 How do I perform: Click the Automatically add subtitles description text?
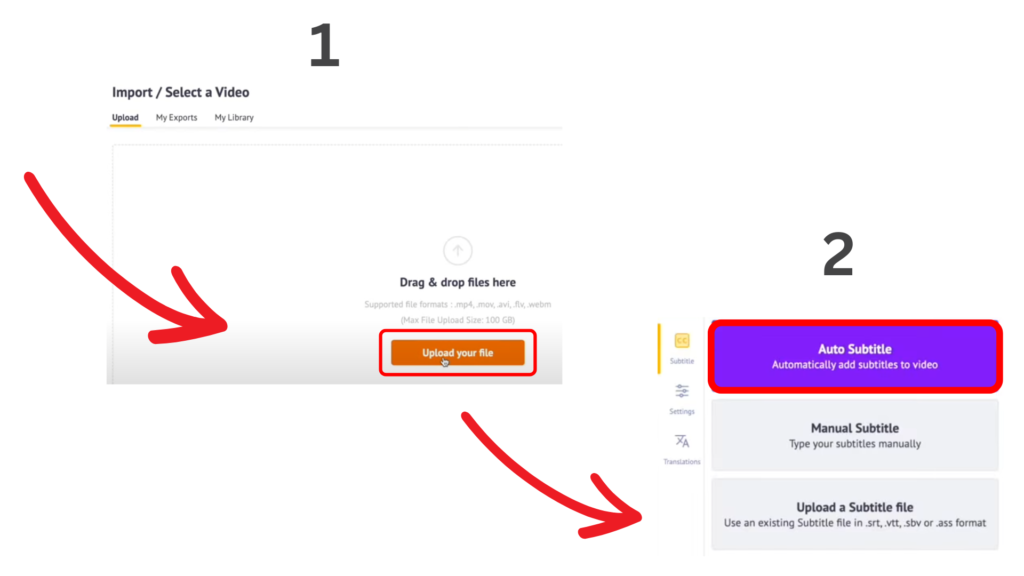point(855,364)
